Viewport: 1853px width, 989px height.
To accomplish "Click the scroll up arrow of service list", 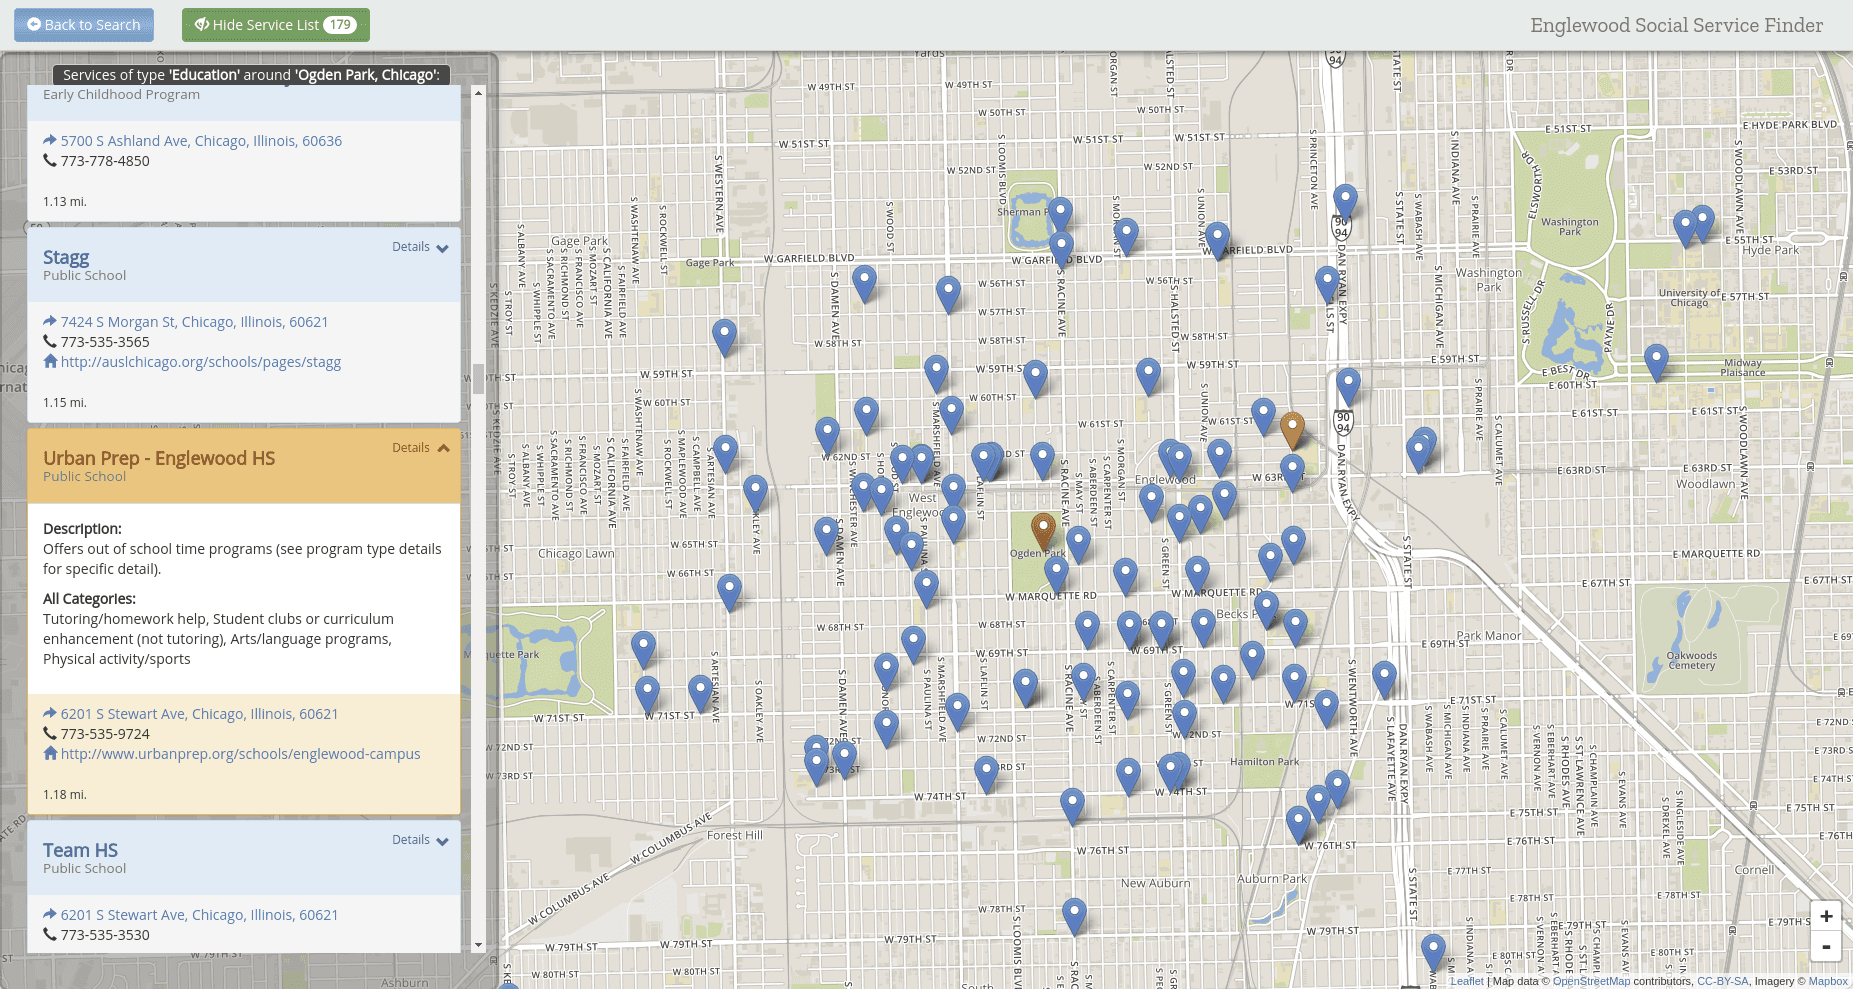I will point(478,93).
